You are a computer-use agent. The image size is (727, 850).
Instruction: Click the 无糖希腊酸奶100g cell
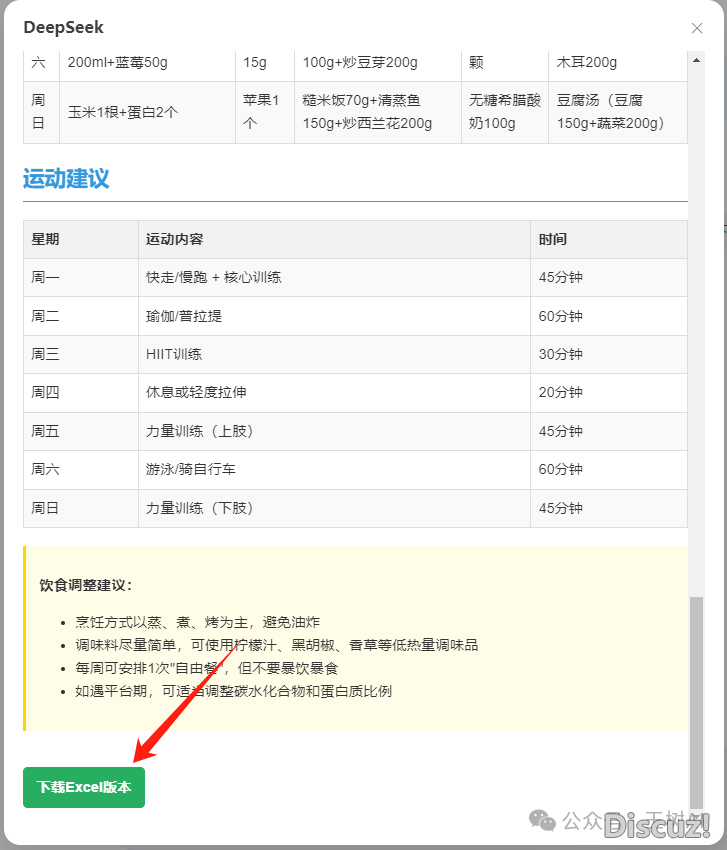[x=505, y=112]
